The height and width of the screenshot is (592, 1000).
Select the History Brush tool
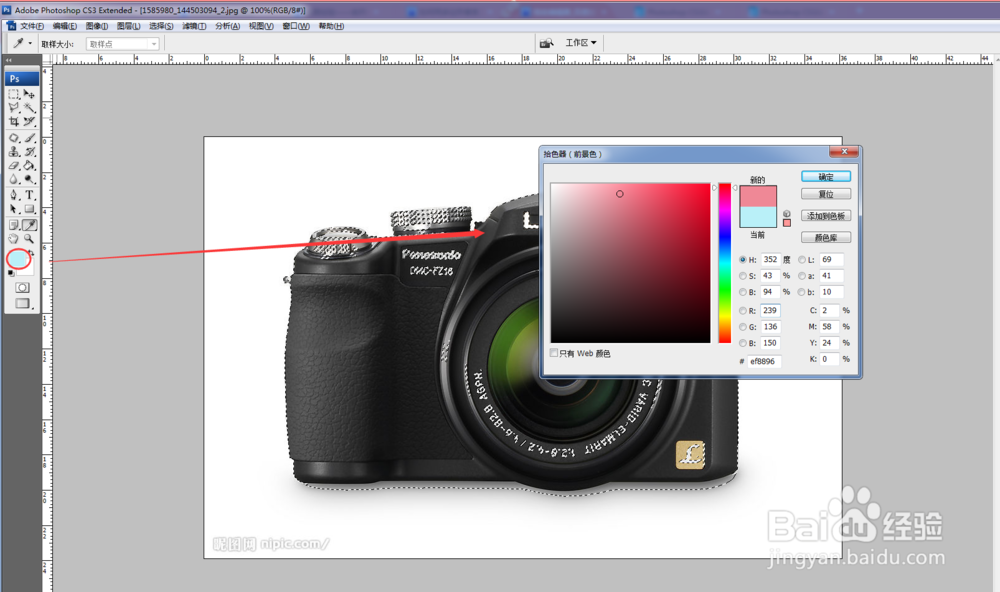(29, 152)
